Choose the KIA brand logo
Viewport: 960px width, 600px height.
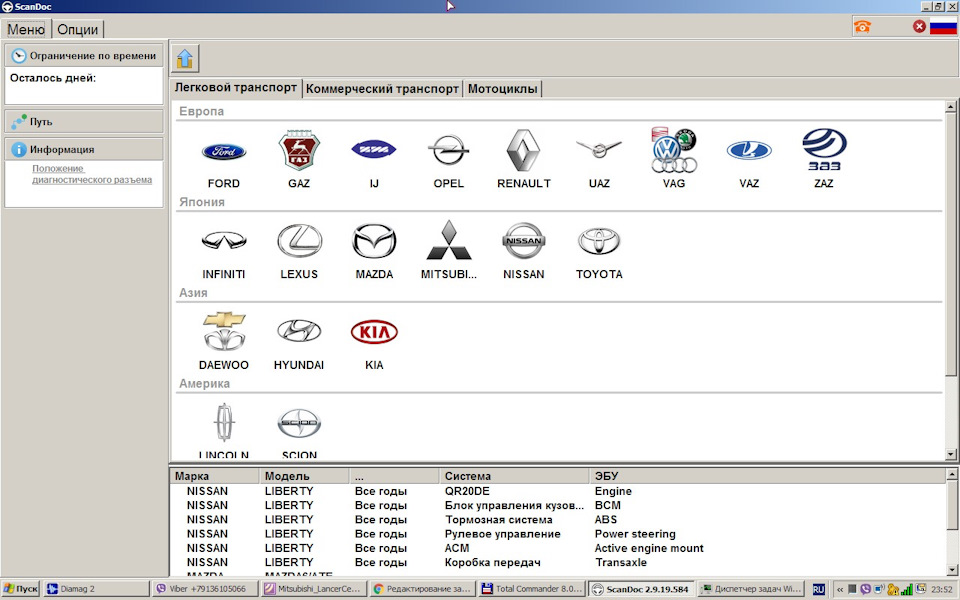tap(374, 332)
